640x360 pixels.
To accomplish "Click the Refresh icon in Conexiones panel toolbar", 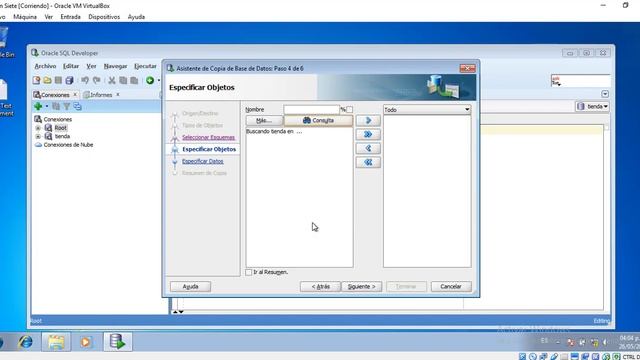I will [56, 107].
